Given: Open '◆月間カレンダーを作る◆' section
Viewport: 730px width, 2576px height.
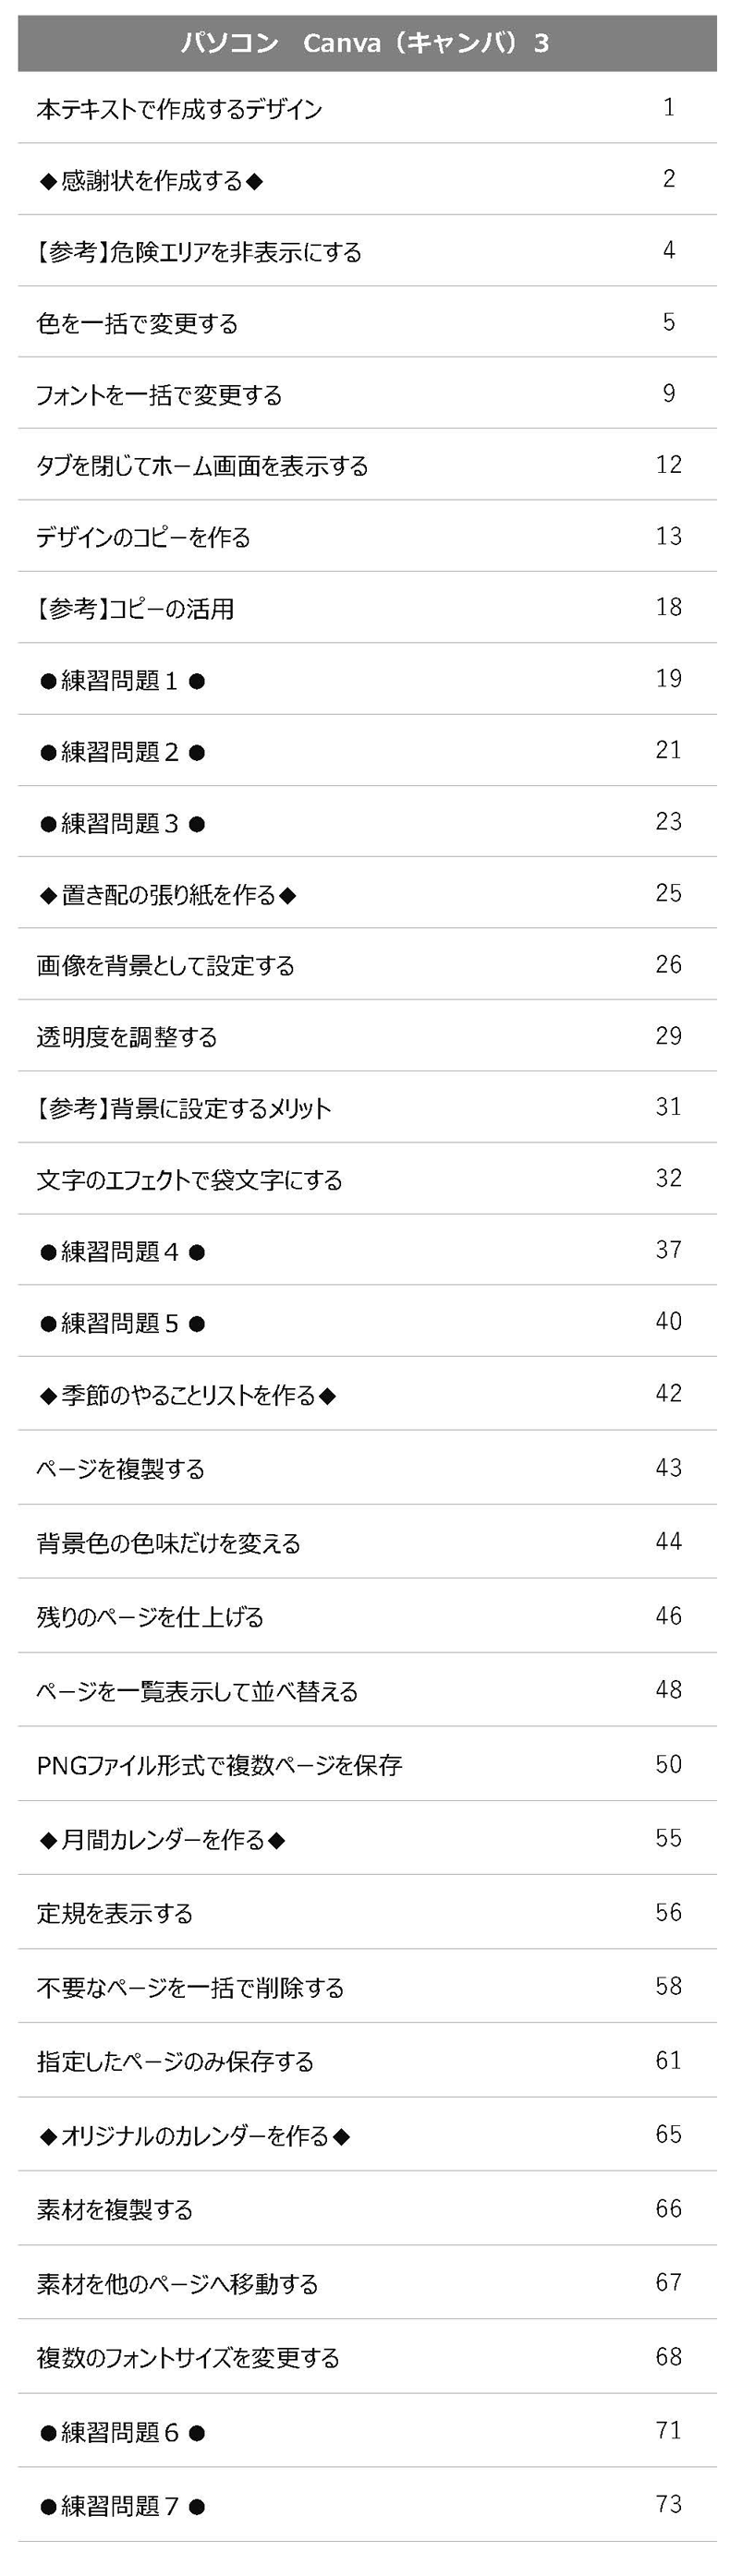Looking at the screenshot, I should click(162, 1839).
